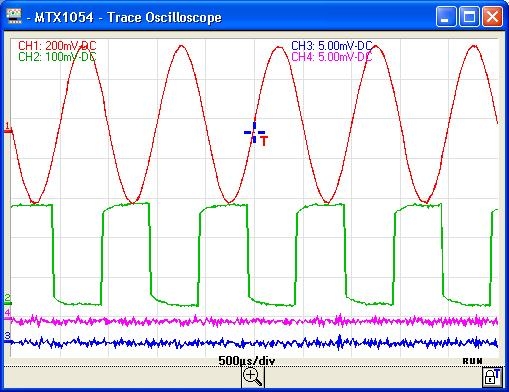The height and width of the screenshot is (392, 509).
Task: Select the CH1 ground level marker
Action: pos(8,129)
